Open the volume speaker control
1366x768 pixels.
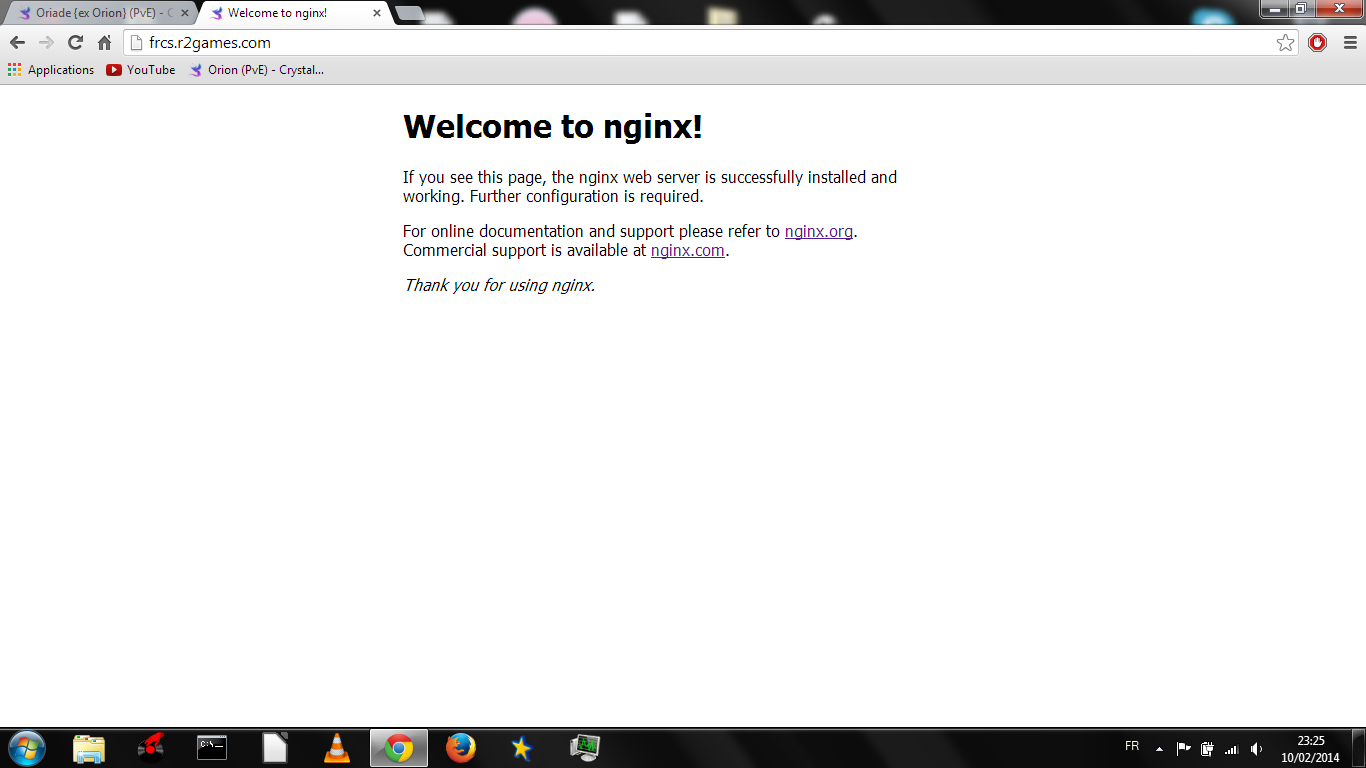coord(1256,748)
